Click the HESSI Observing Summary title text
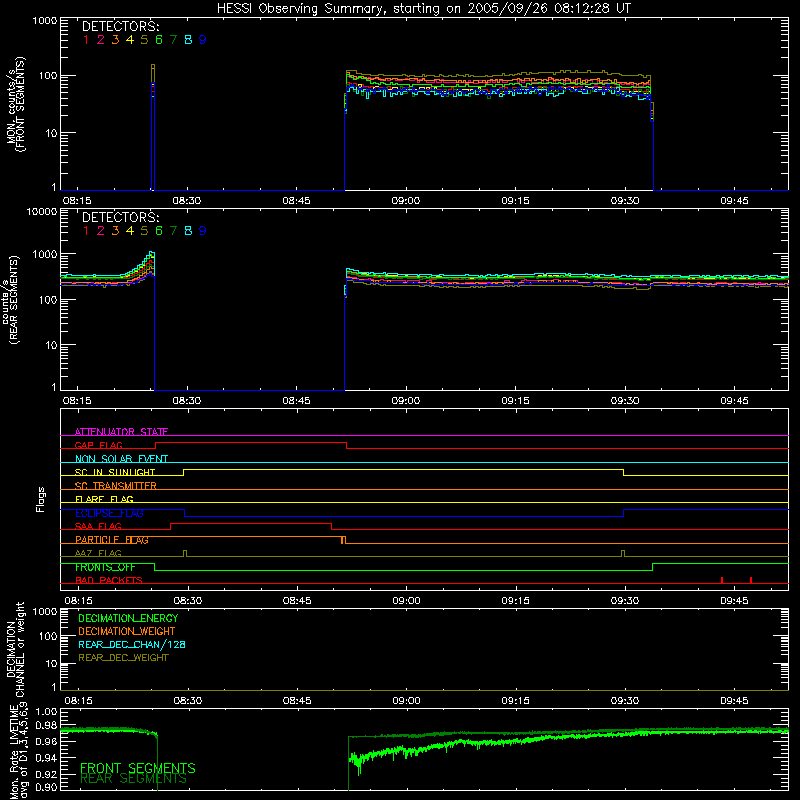Screen dimensions: 800x800 pos(423,9)
